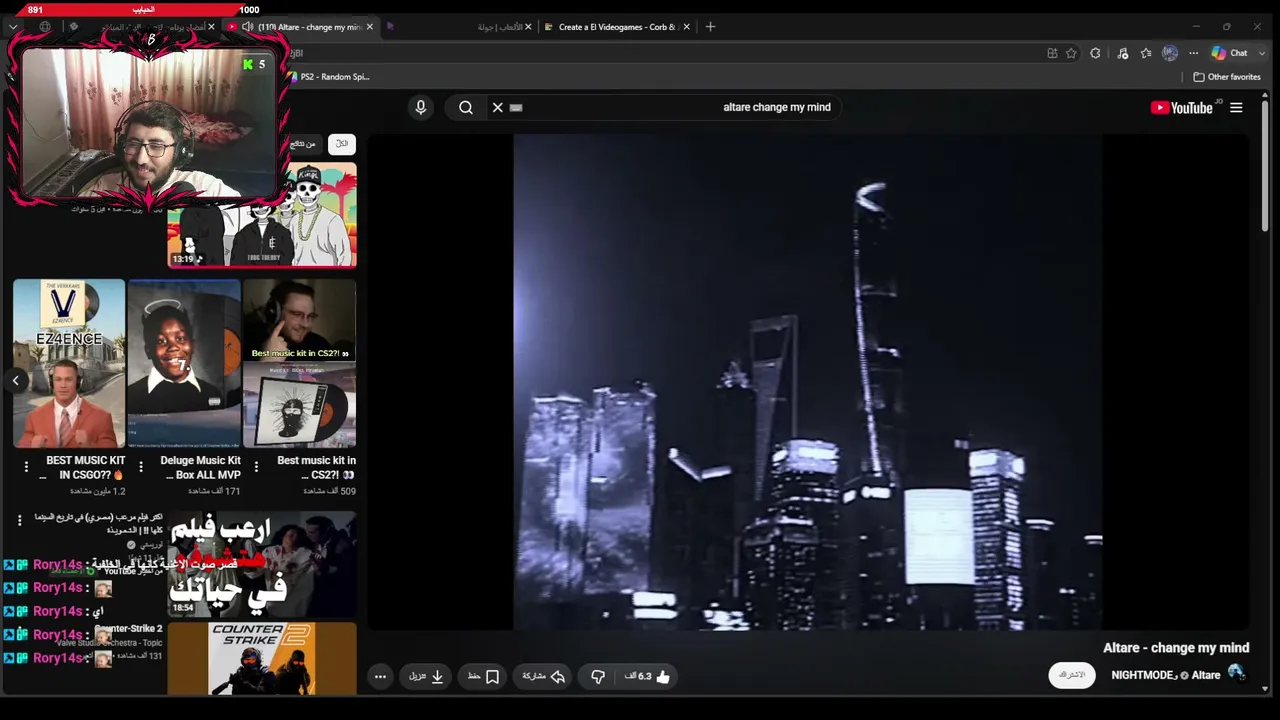
Task: Open the video's more actions menu
Action: coord(380,676)
